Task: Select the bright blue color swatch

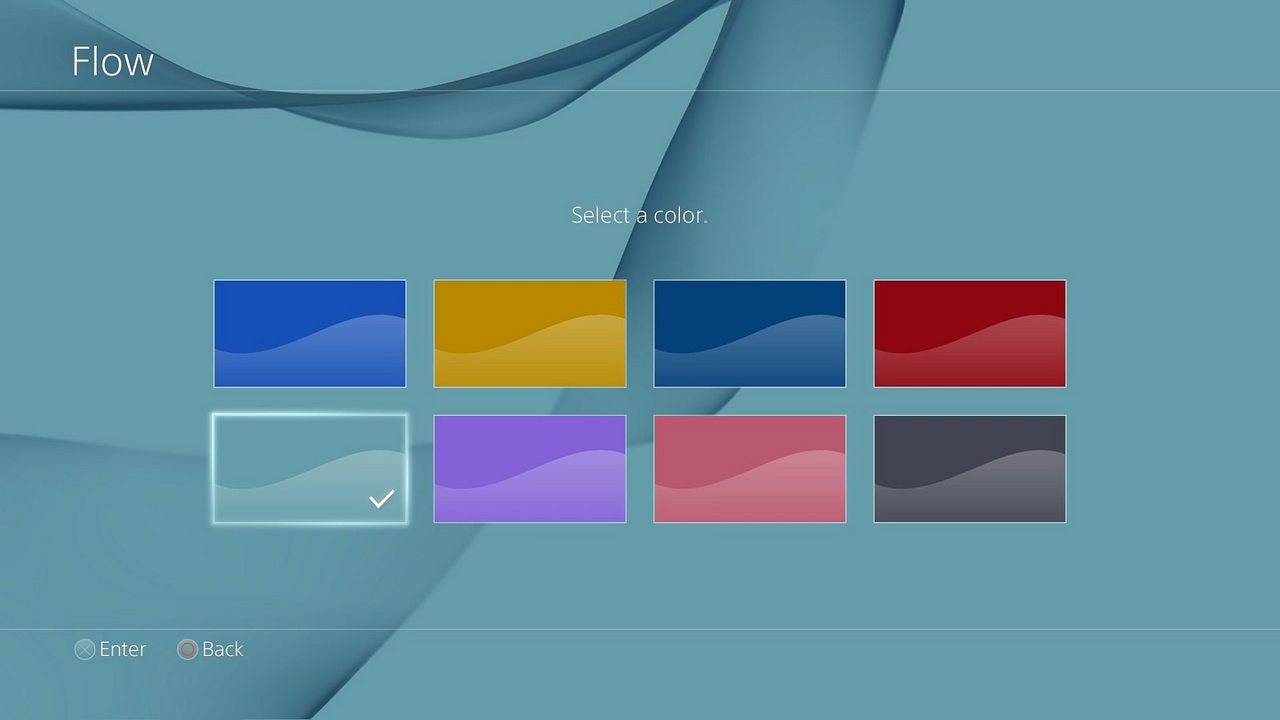Action: 310,333
